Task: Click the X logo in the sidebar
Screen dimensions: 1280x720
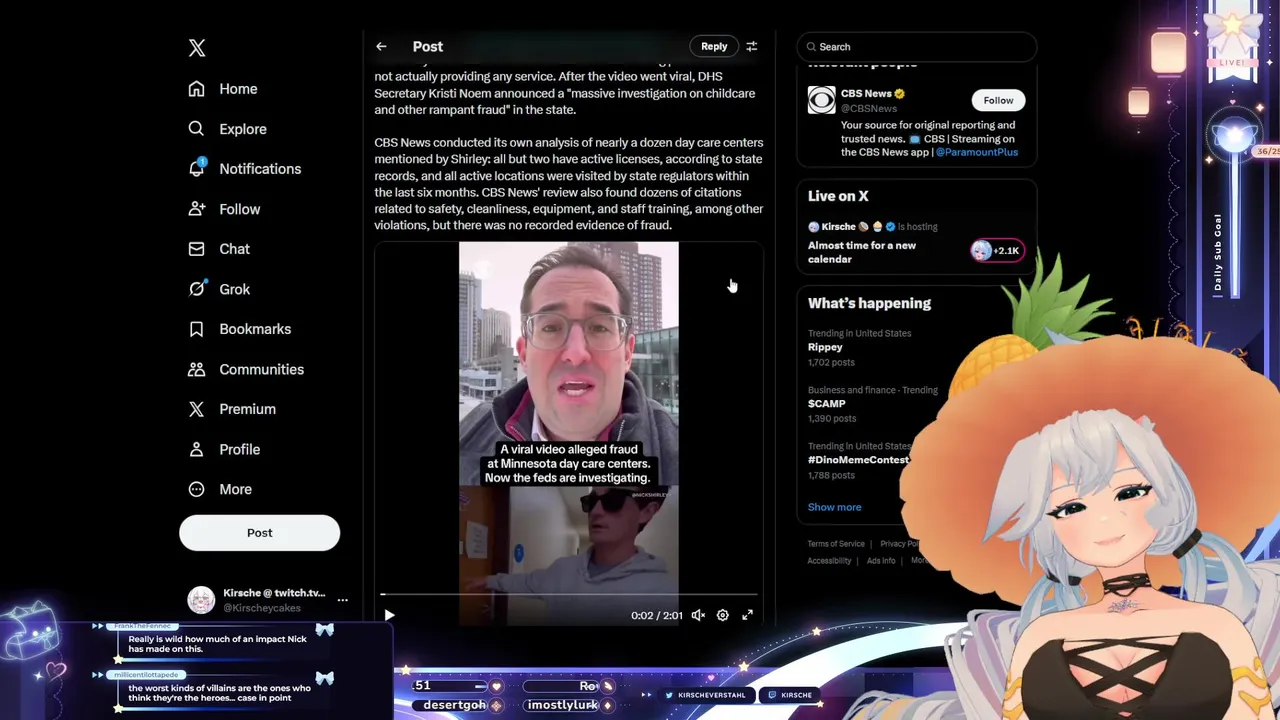Action: (197, 48)
